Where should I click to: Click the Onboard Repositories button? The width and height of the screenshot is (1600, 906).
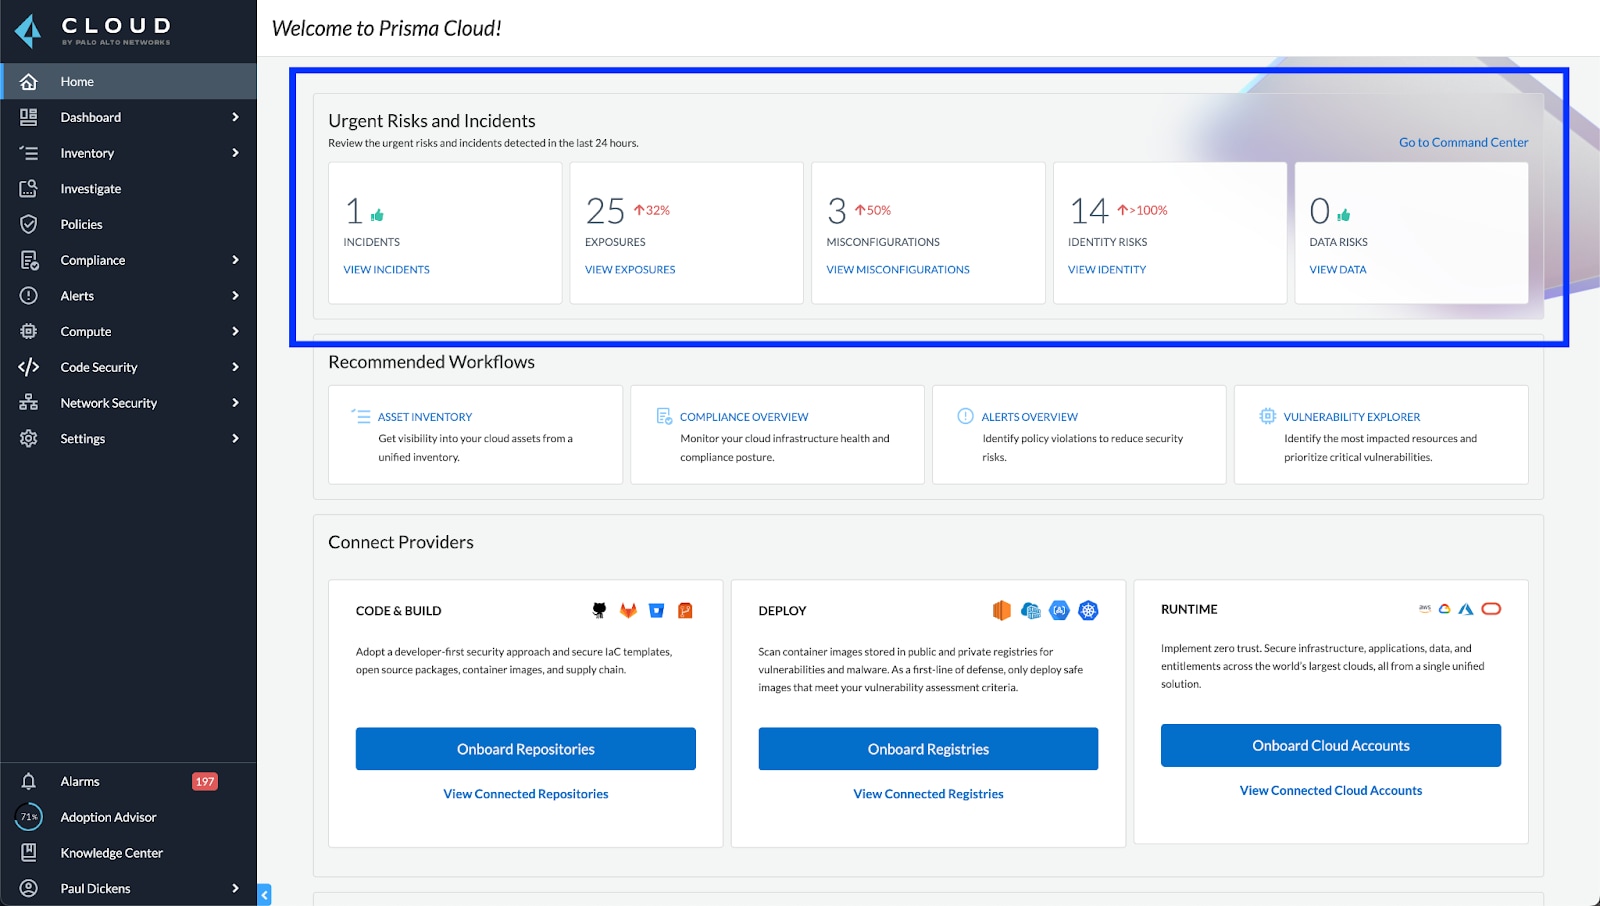pos(526,749)
